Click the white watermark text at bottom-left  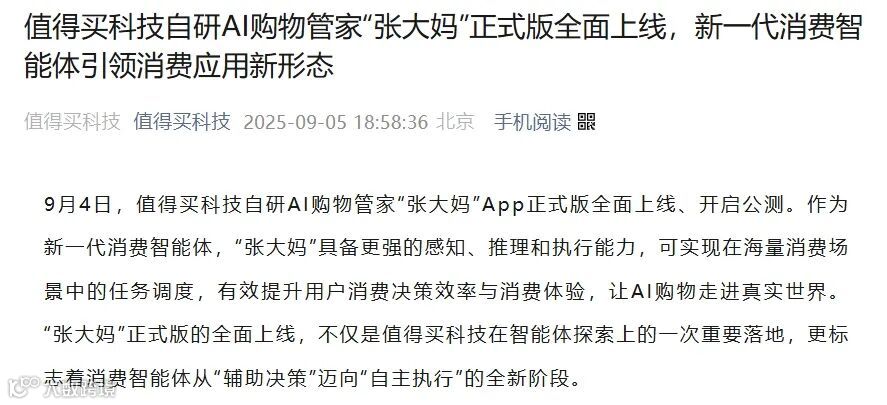click(x=79, y=389)
